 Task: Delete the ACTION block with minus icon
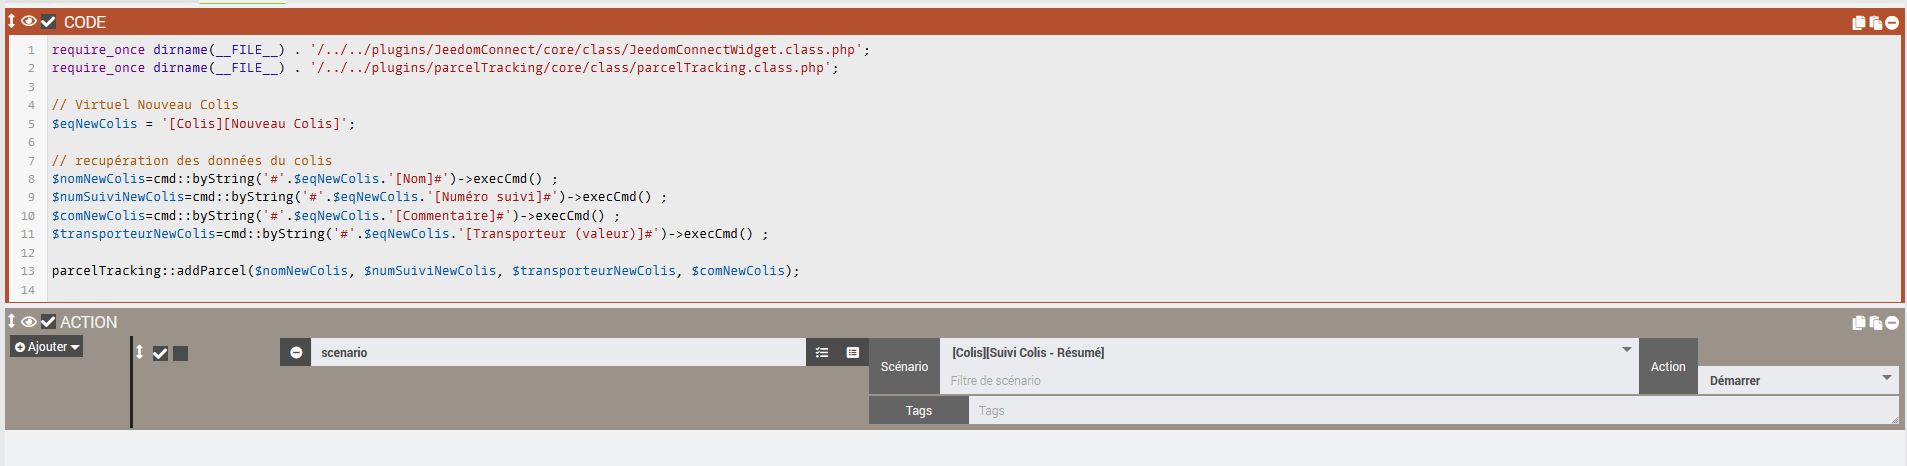click(1892, 322)
